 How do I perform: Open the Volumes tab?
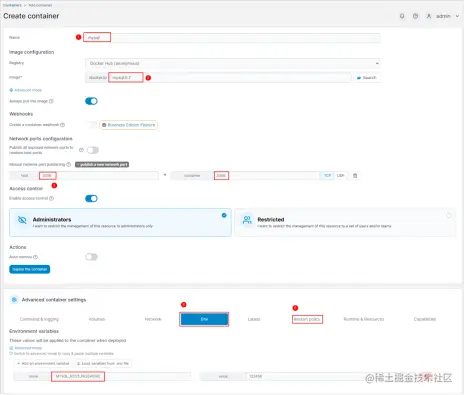click(x=97, y=319)
